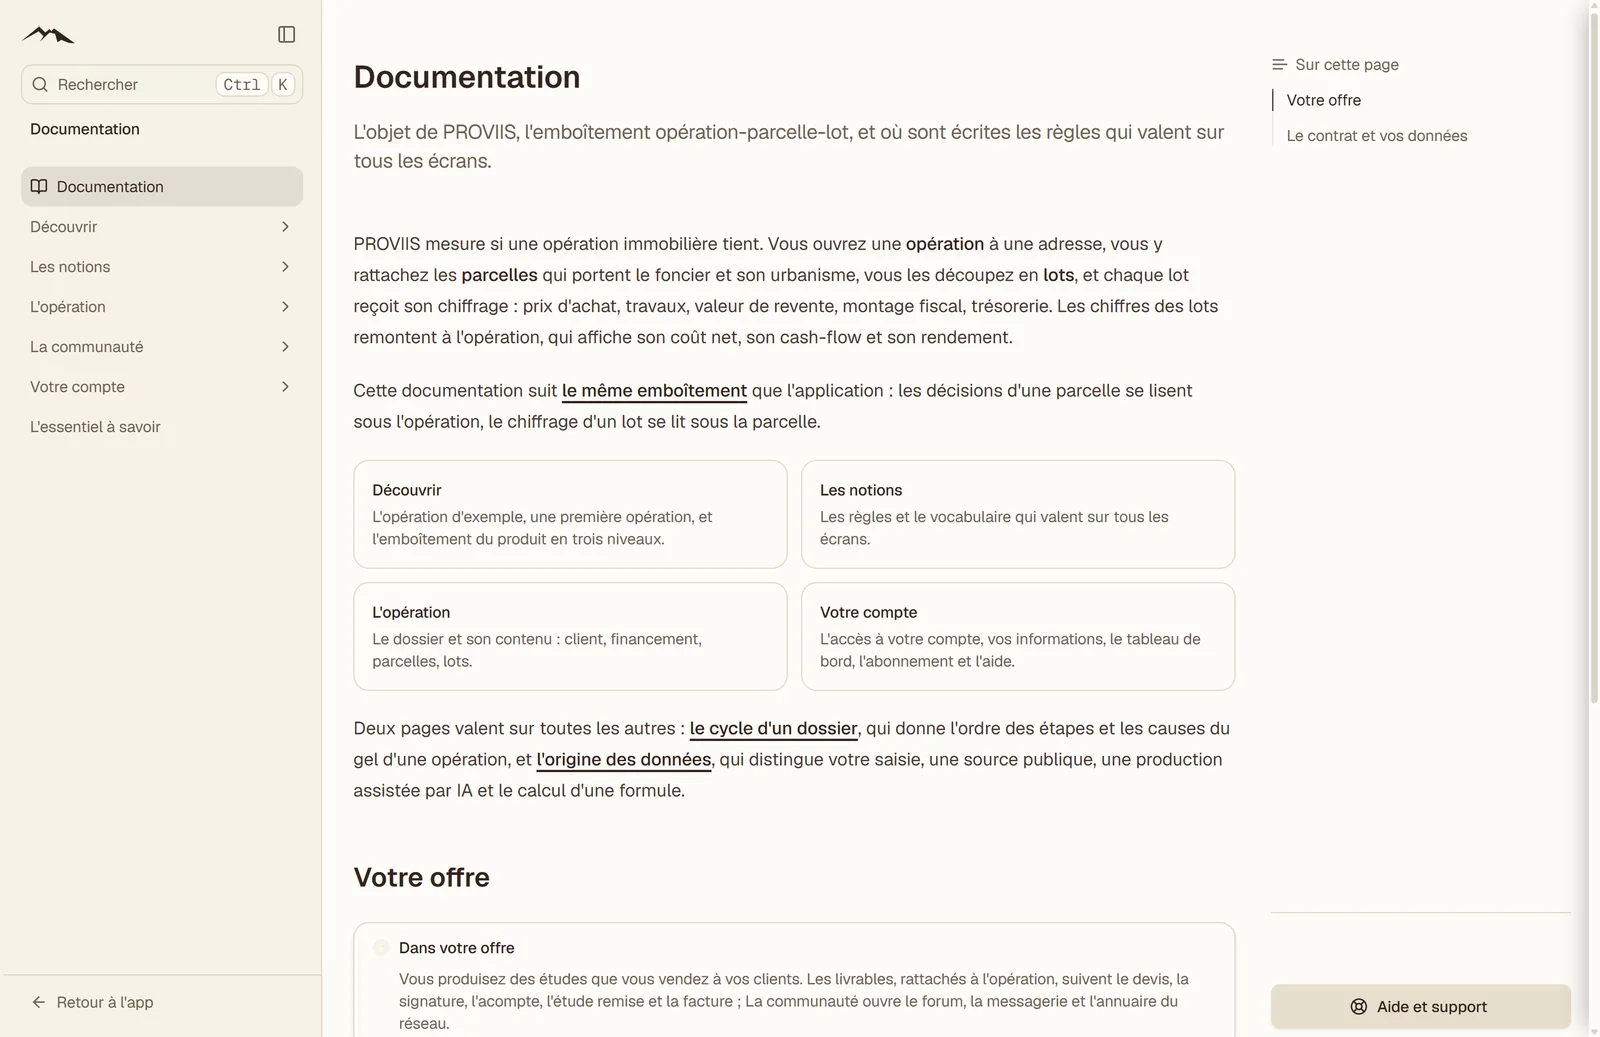Collapse the sidebar with the panel icon
The width and height of the screenshot is (1600, 1037).
286,35
